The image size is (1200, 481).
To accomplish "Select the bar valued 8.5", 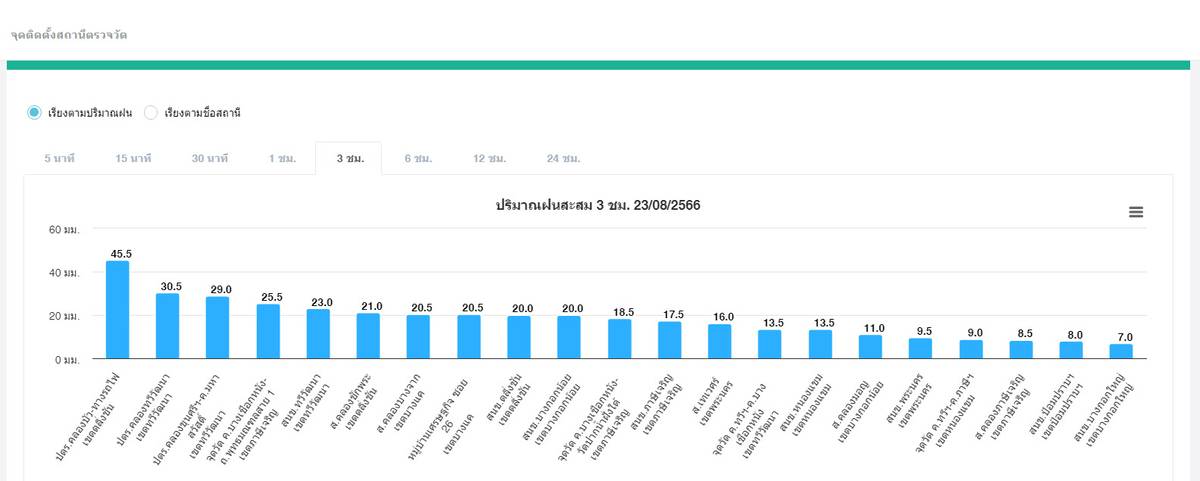I will tap(1021, 350).
